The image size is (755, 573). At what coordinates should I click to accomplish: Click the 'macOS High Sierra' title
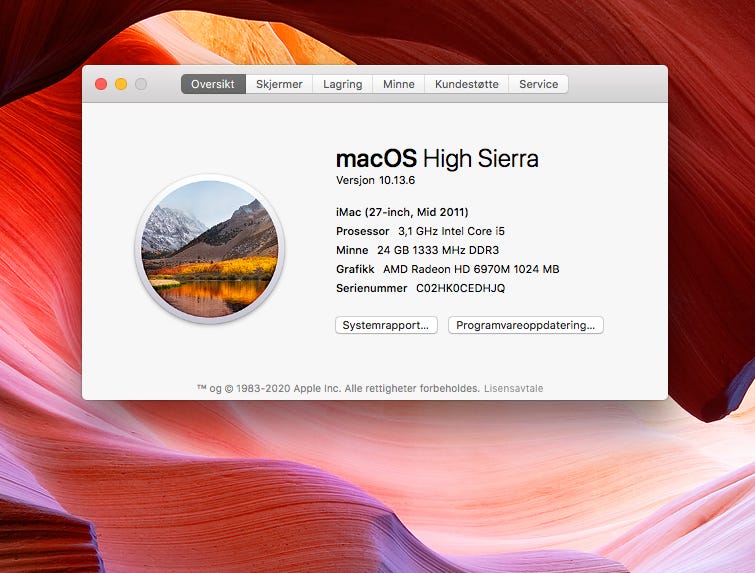pos(437,158)
